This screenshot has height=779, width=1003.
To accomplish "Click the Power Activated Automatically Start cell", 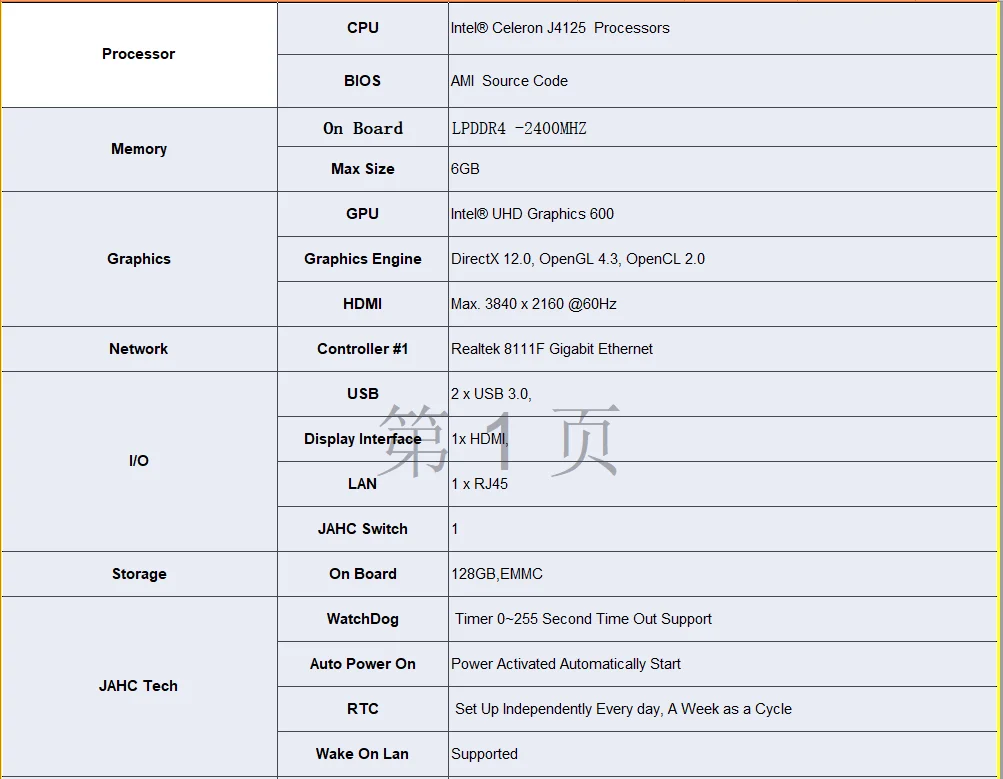I will tap(566, 664).
